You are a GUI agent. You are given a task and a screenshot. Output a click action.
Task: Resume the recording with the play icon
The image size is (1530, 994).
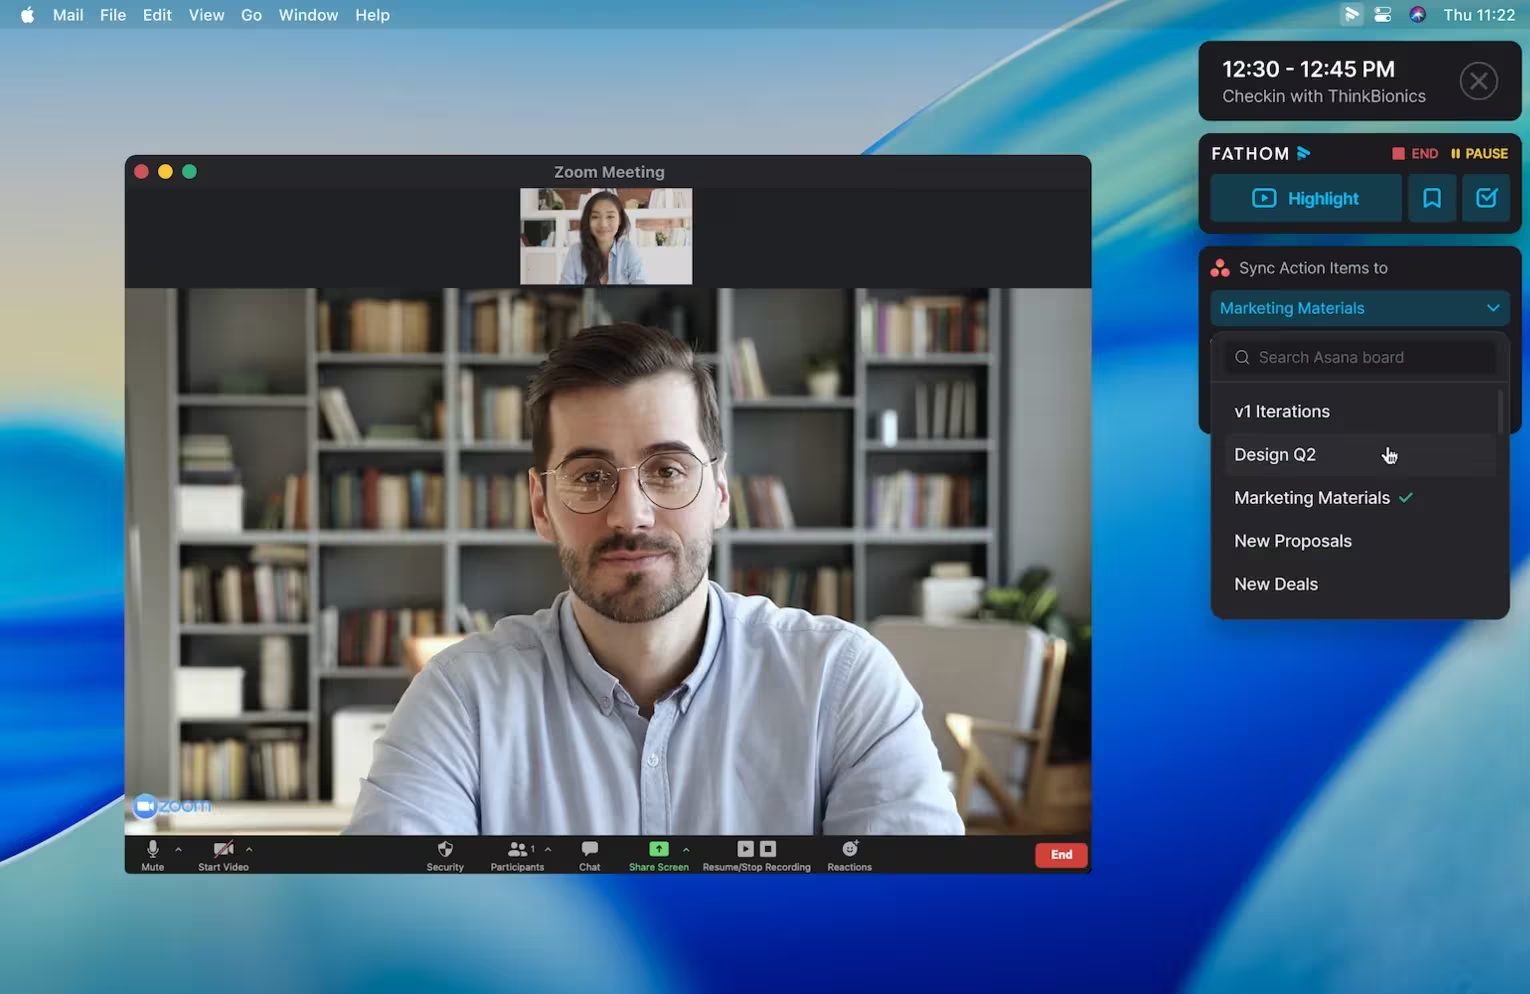pyautogui.click(x=745, y=848)
